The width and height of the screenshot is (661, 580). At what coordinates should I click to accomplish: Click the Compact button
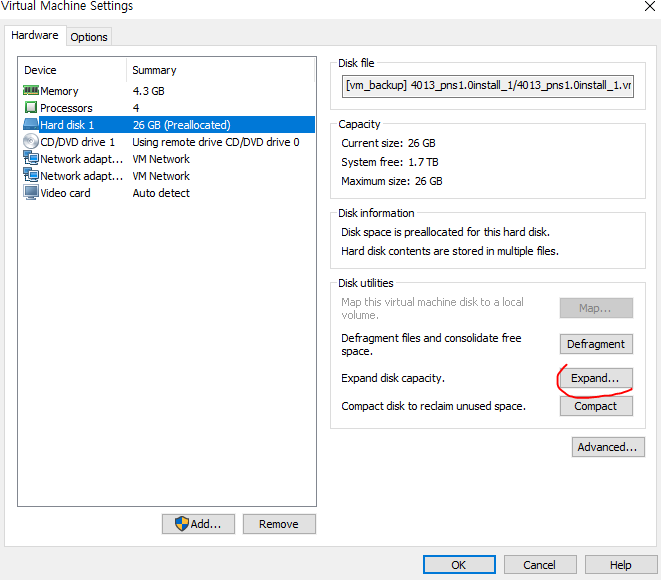pos(596,406)
